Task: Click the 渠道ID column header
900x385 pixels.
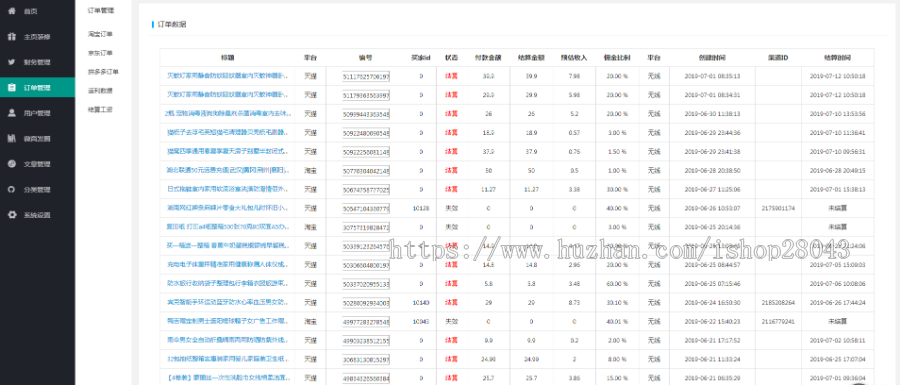Action: (778, 58)
